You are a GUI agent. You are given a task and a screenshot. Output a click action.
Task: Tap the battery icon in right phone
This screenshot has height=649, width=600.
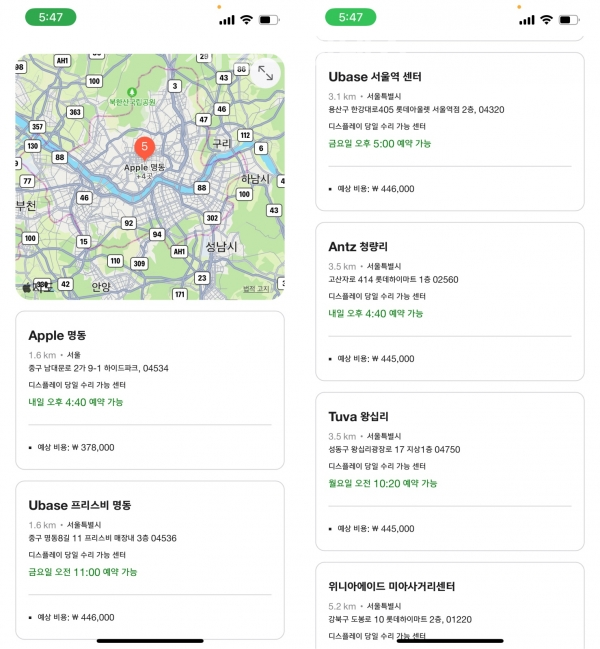(x=569, y=19)
